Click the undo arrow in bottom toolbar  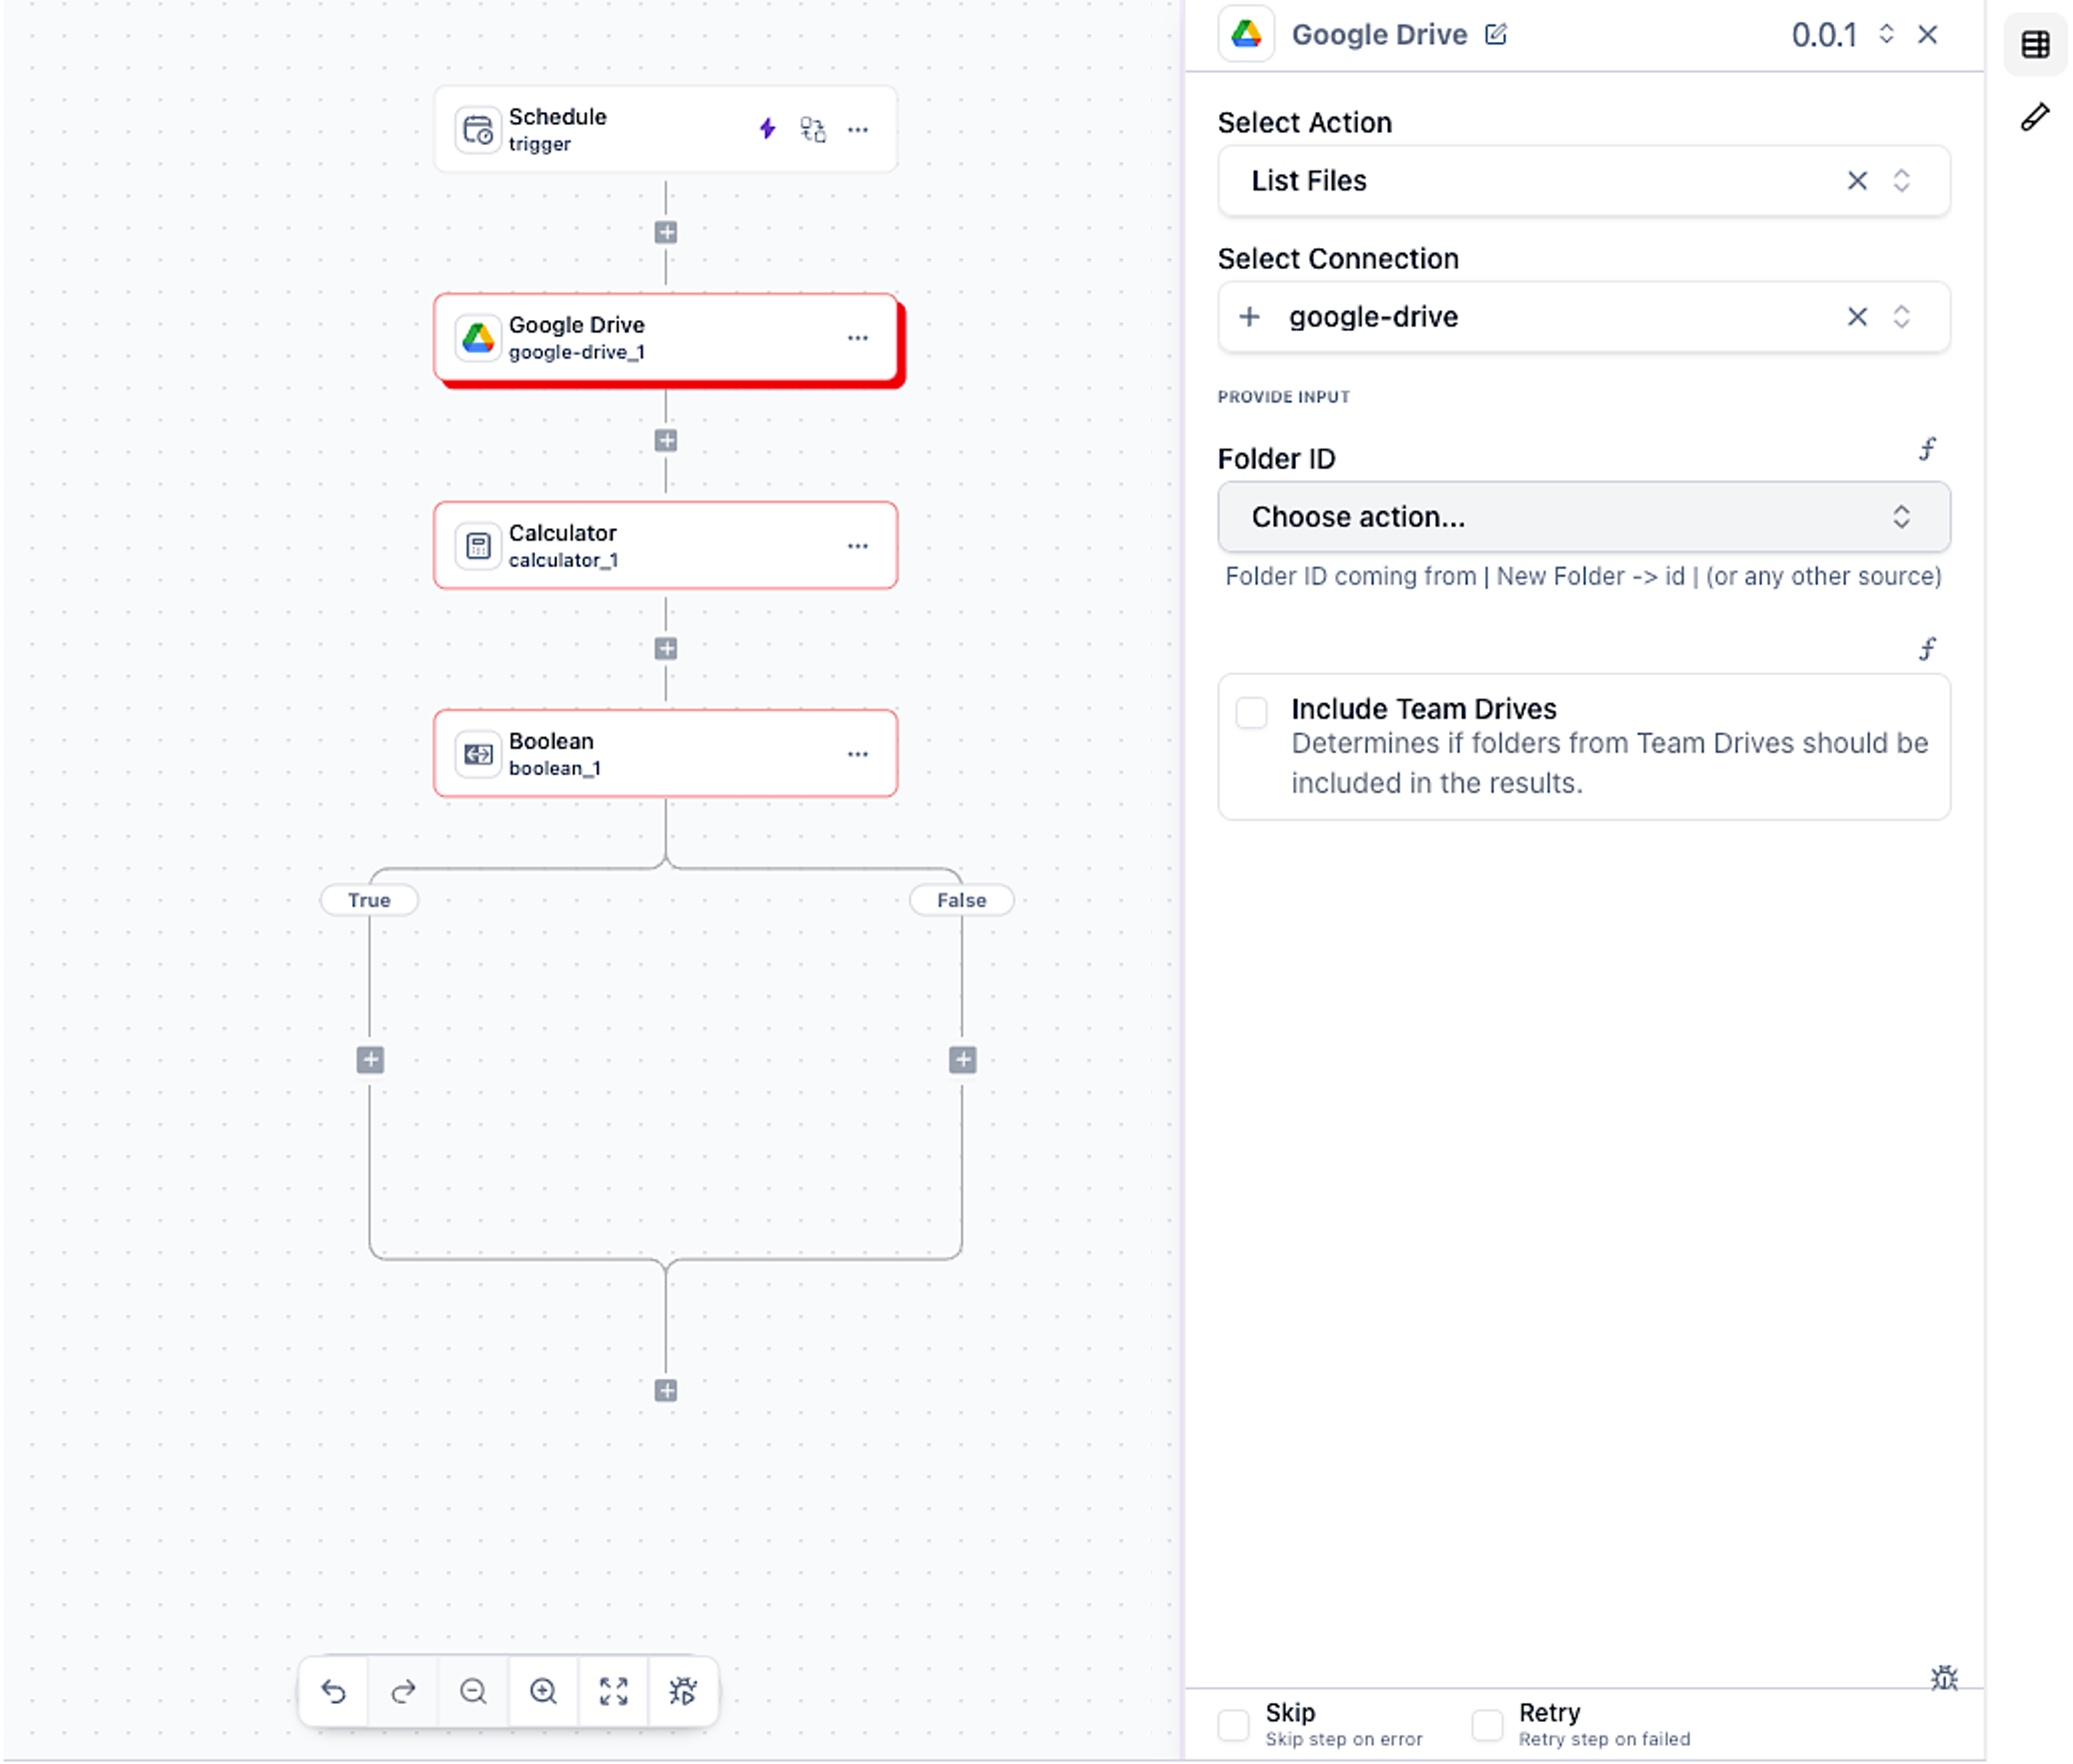pyautogui.click(x=333, y=1691)
